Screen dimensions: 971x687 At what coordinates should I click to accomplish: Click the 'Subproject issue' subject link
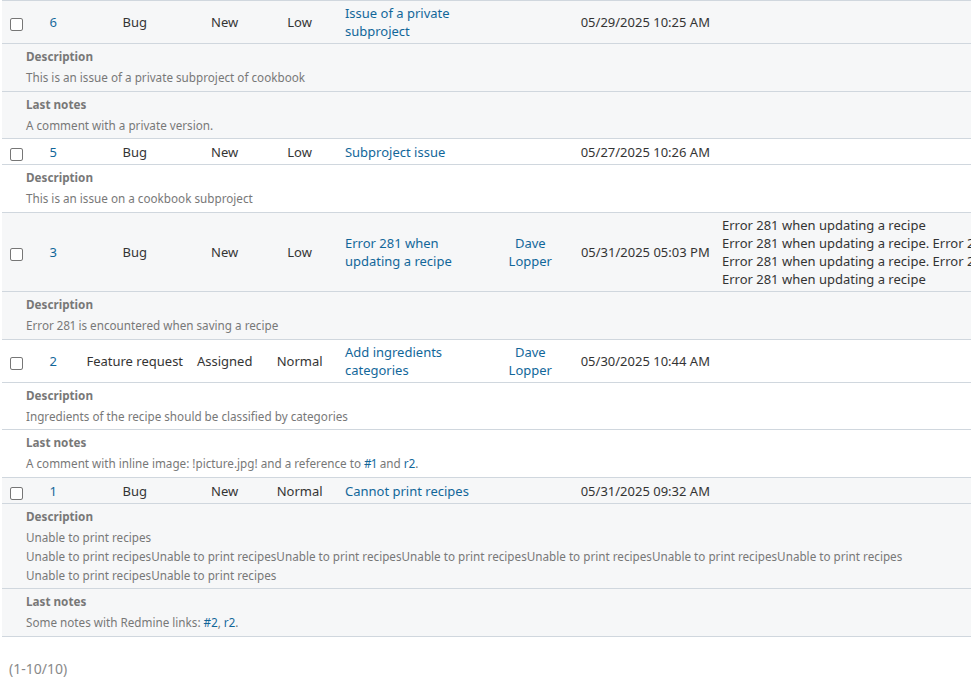395,152
